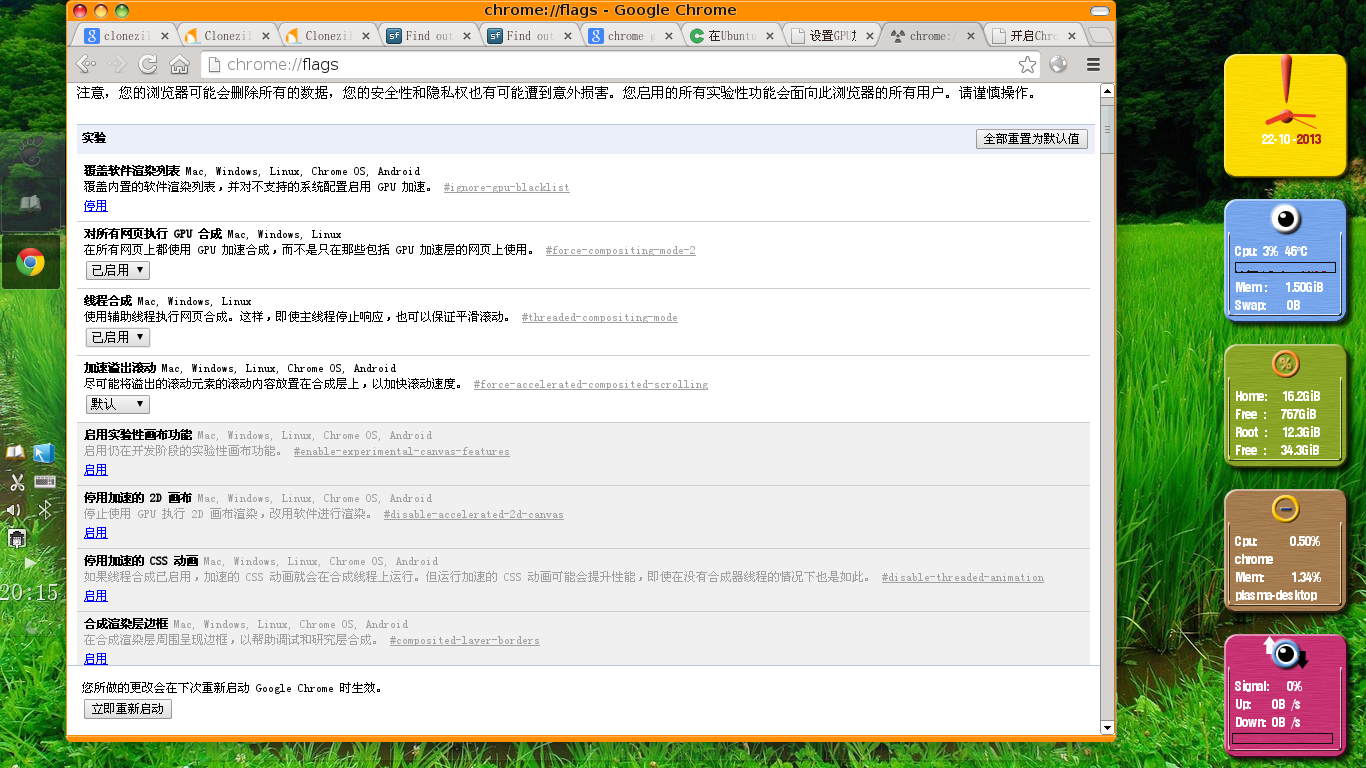
Task: Open the volume speaker tray icon
Action: click(x=14, y=511)
